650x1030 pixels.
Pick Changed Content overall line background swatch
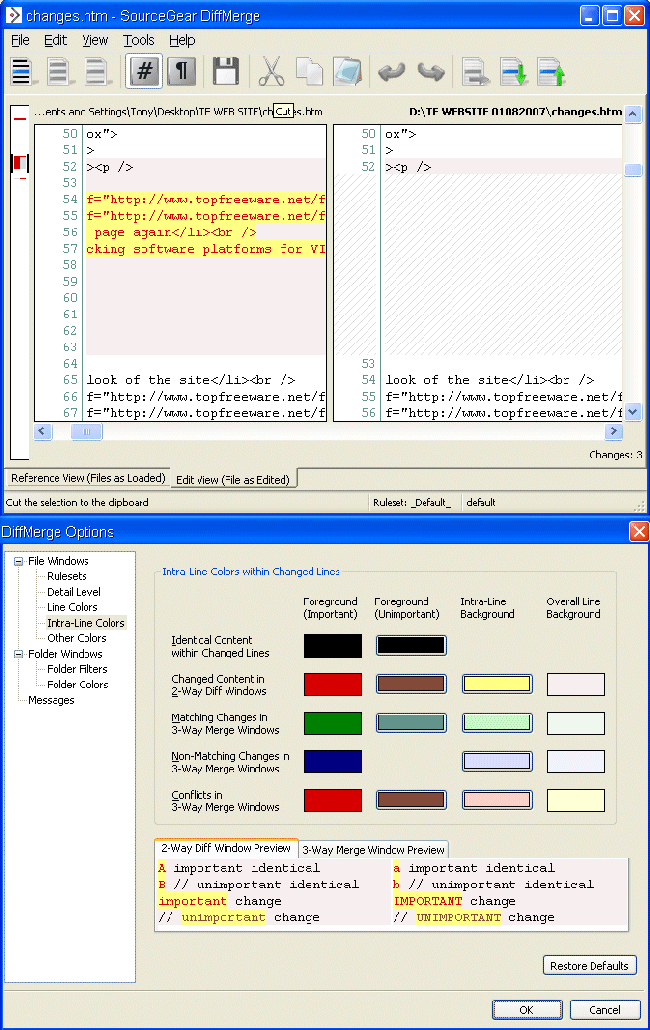pyautogui.click(x=576, y=684)
